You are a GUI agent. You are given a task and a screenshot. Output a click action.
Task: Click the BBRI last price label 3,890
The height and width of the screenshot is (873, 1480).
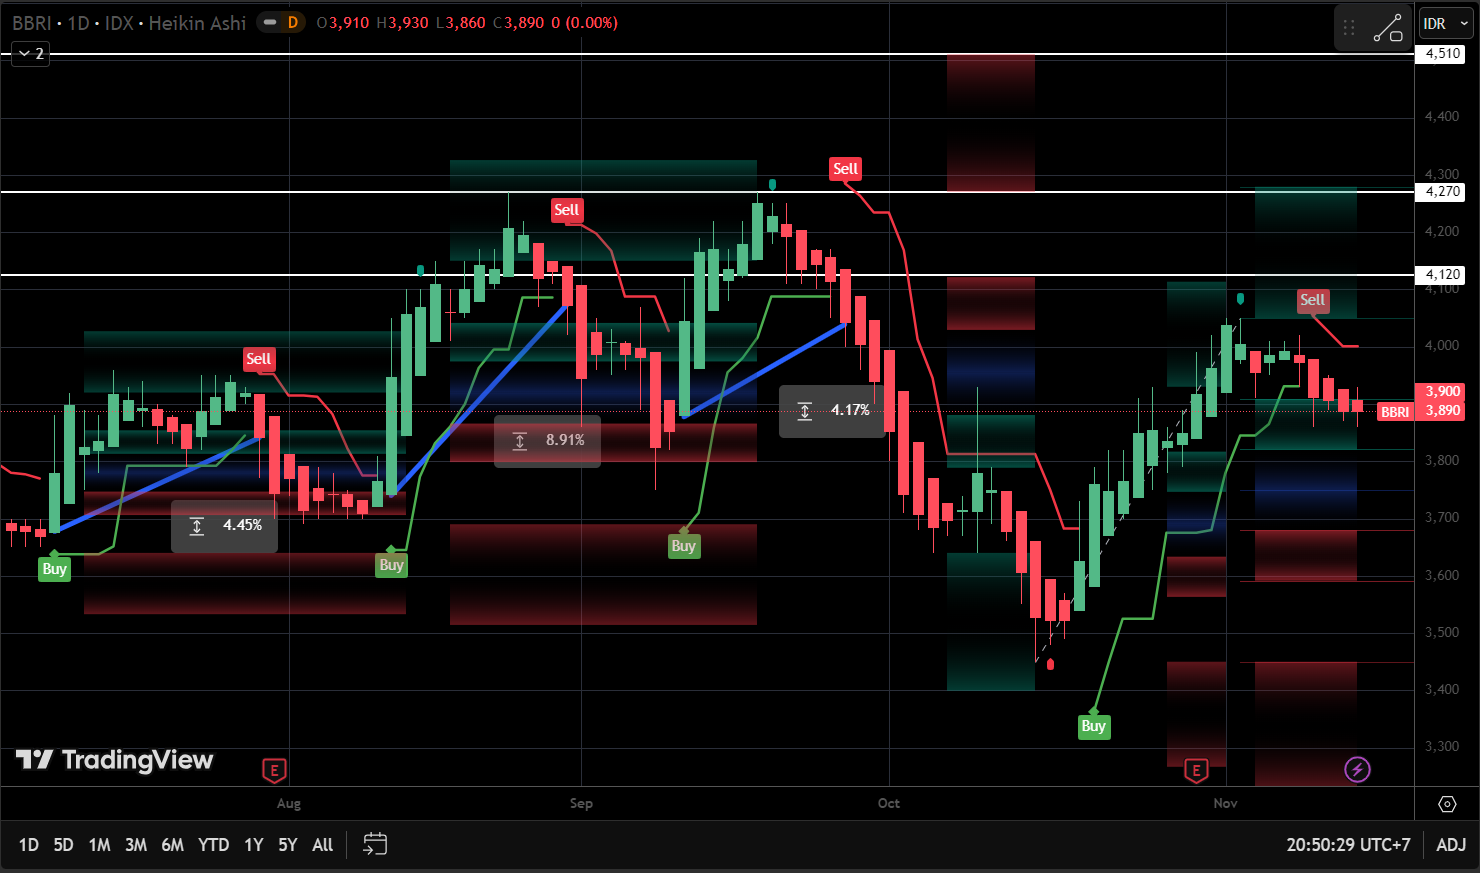(x=1421, y=411)
